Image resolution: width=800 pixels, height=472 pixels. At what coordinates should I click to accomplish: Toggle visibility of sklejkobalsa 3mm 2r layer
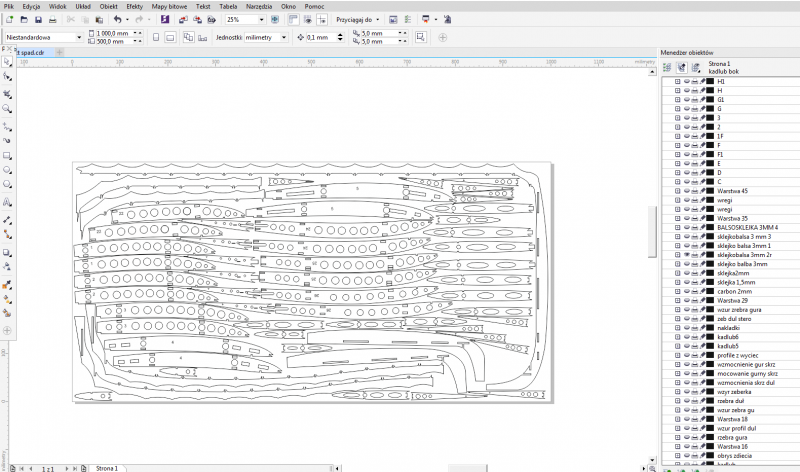point(687,255)
